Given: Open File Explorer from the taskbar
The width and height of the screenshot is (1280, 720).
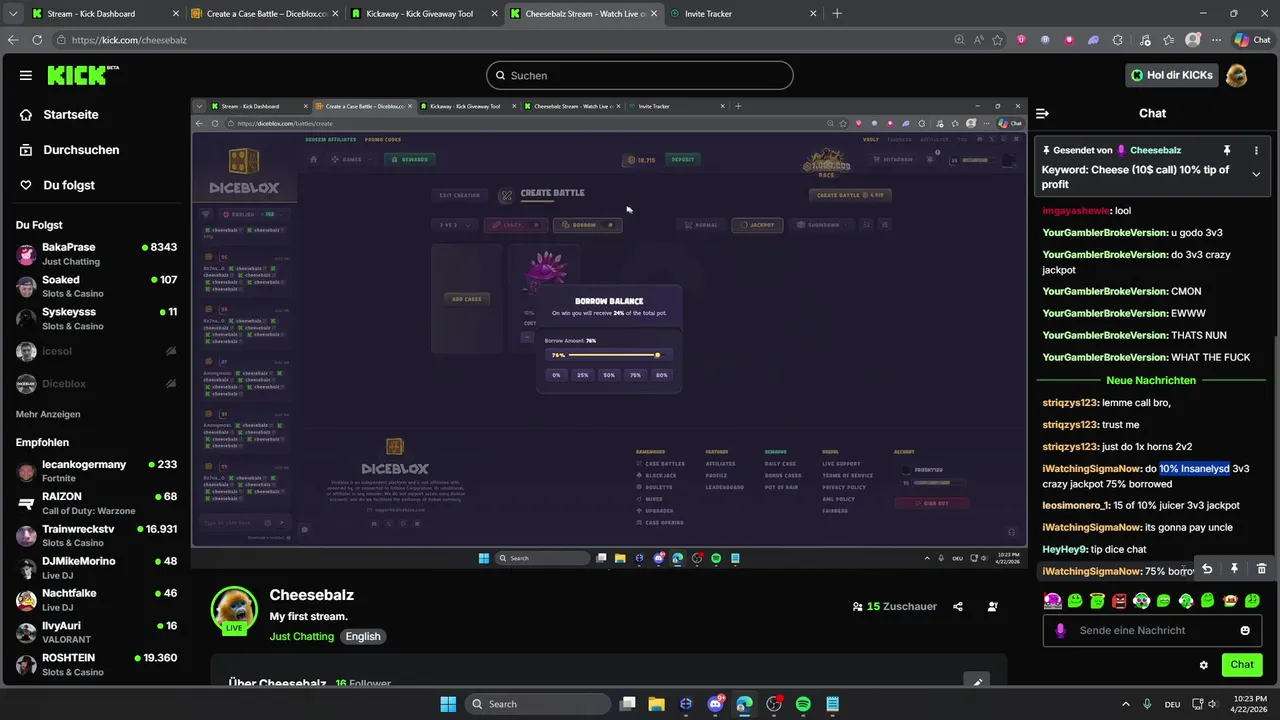Looking at the screenshot, I should click(x=656, y=704).
